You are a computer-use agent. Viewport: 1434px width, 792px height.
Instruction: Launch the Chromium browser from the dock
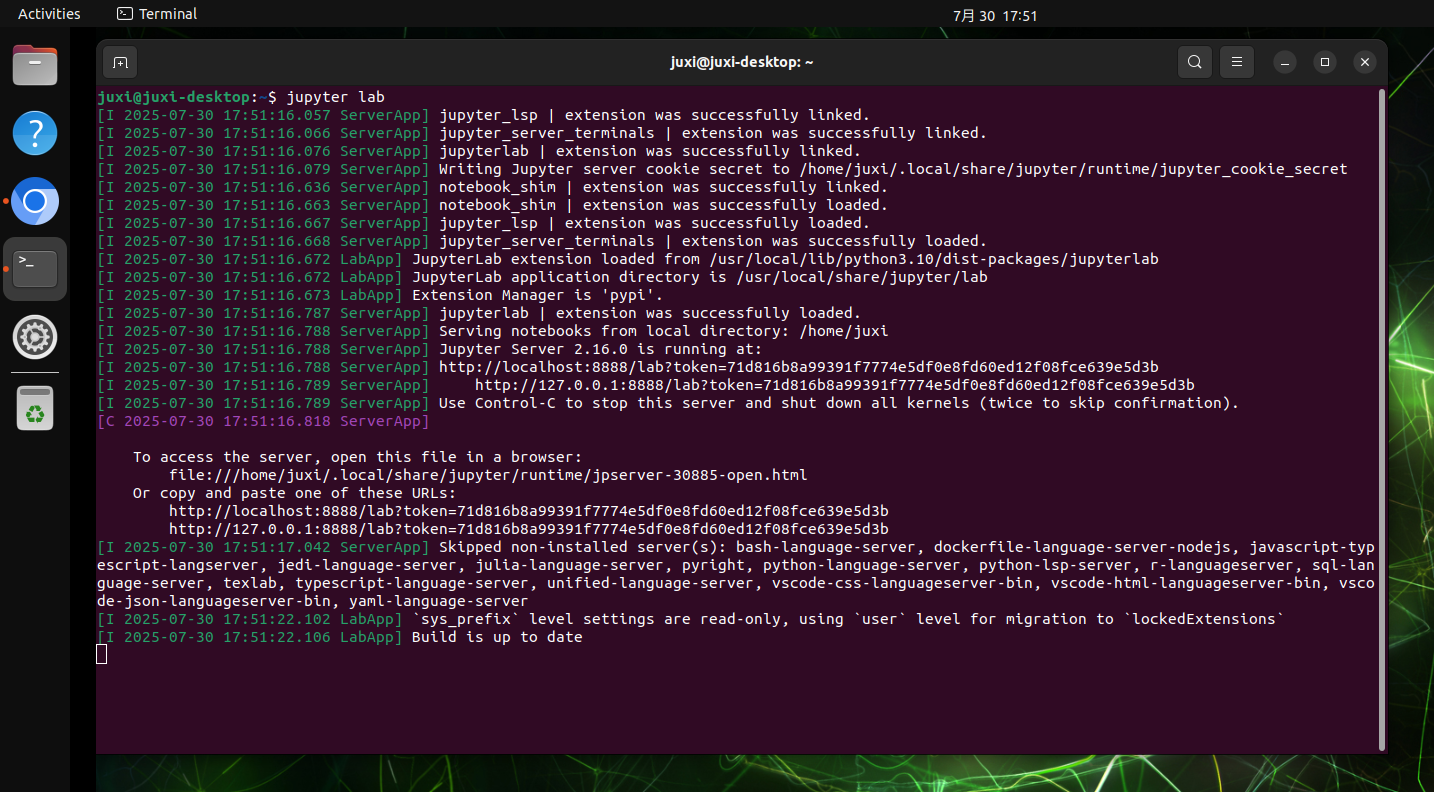(35, 201)
